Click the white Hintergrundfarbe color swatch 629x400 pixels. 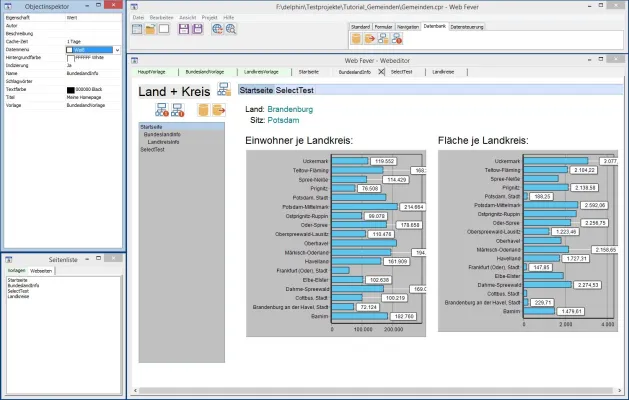pyautogui.click(x=70, y=57)
